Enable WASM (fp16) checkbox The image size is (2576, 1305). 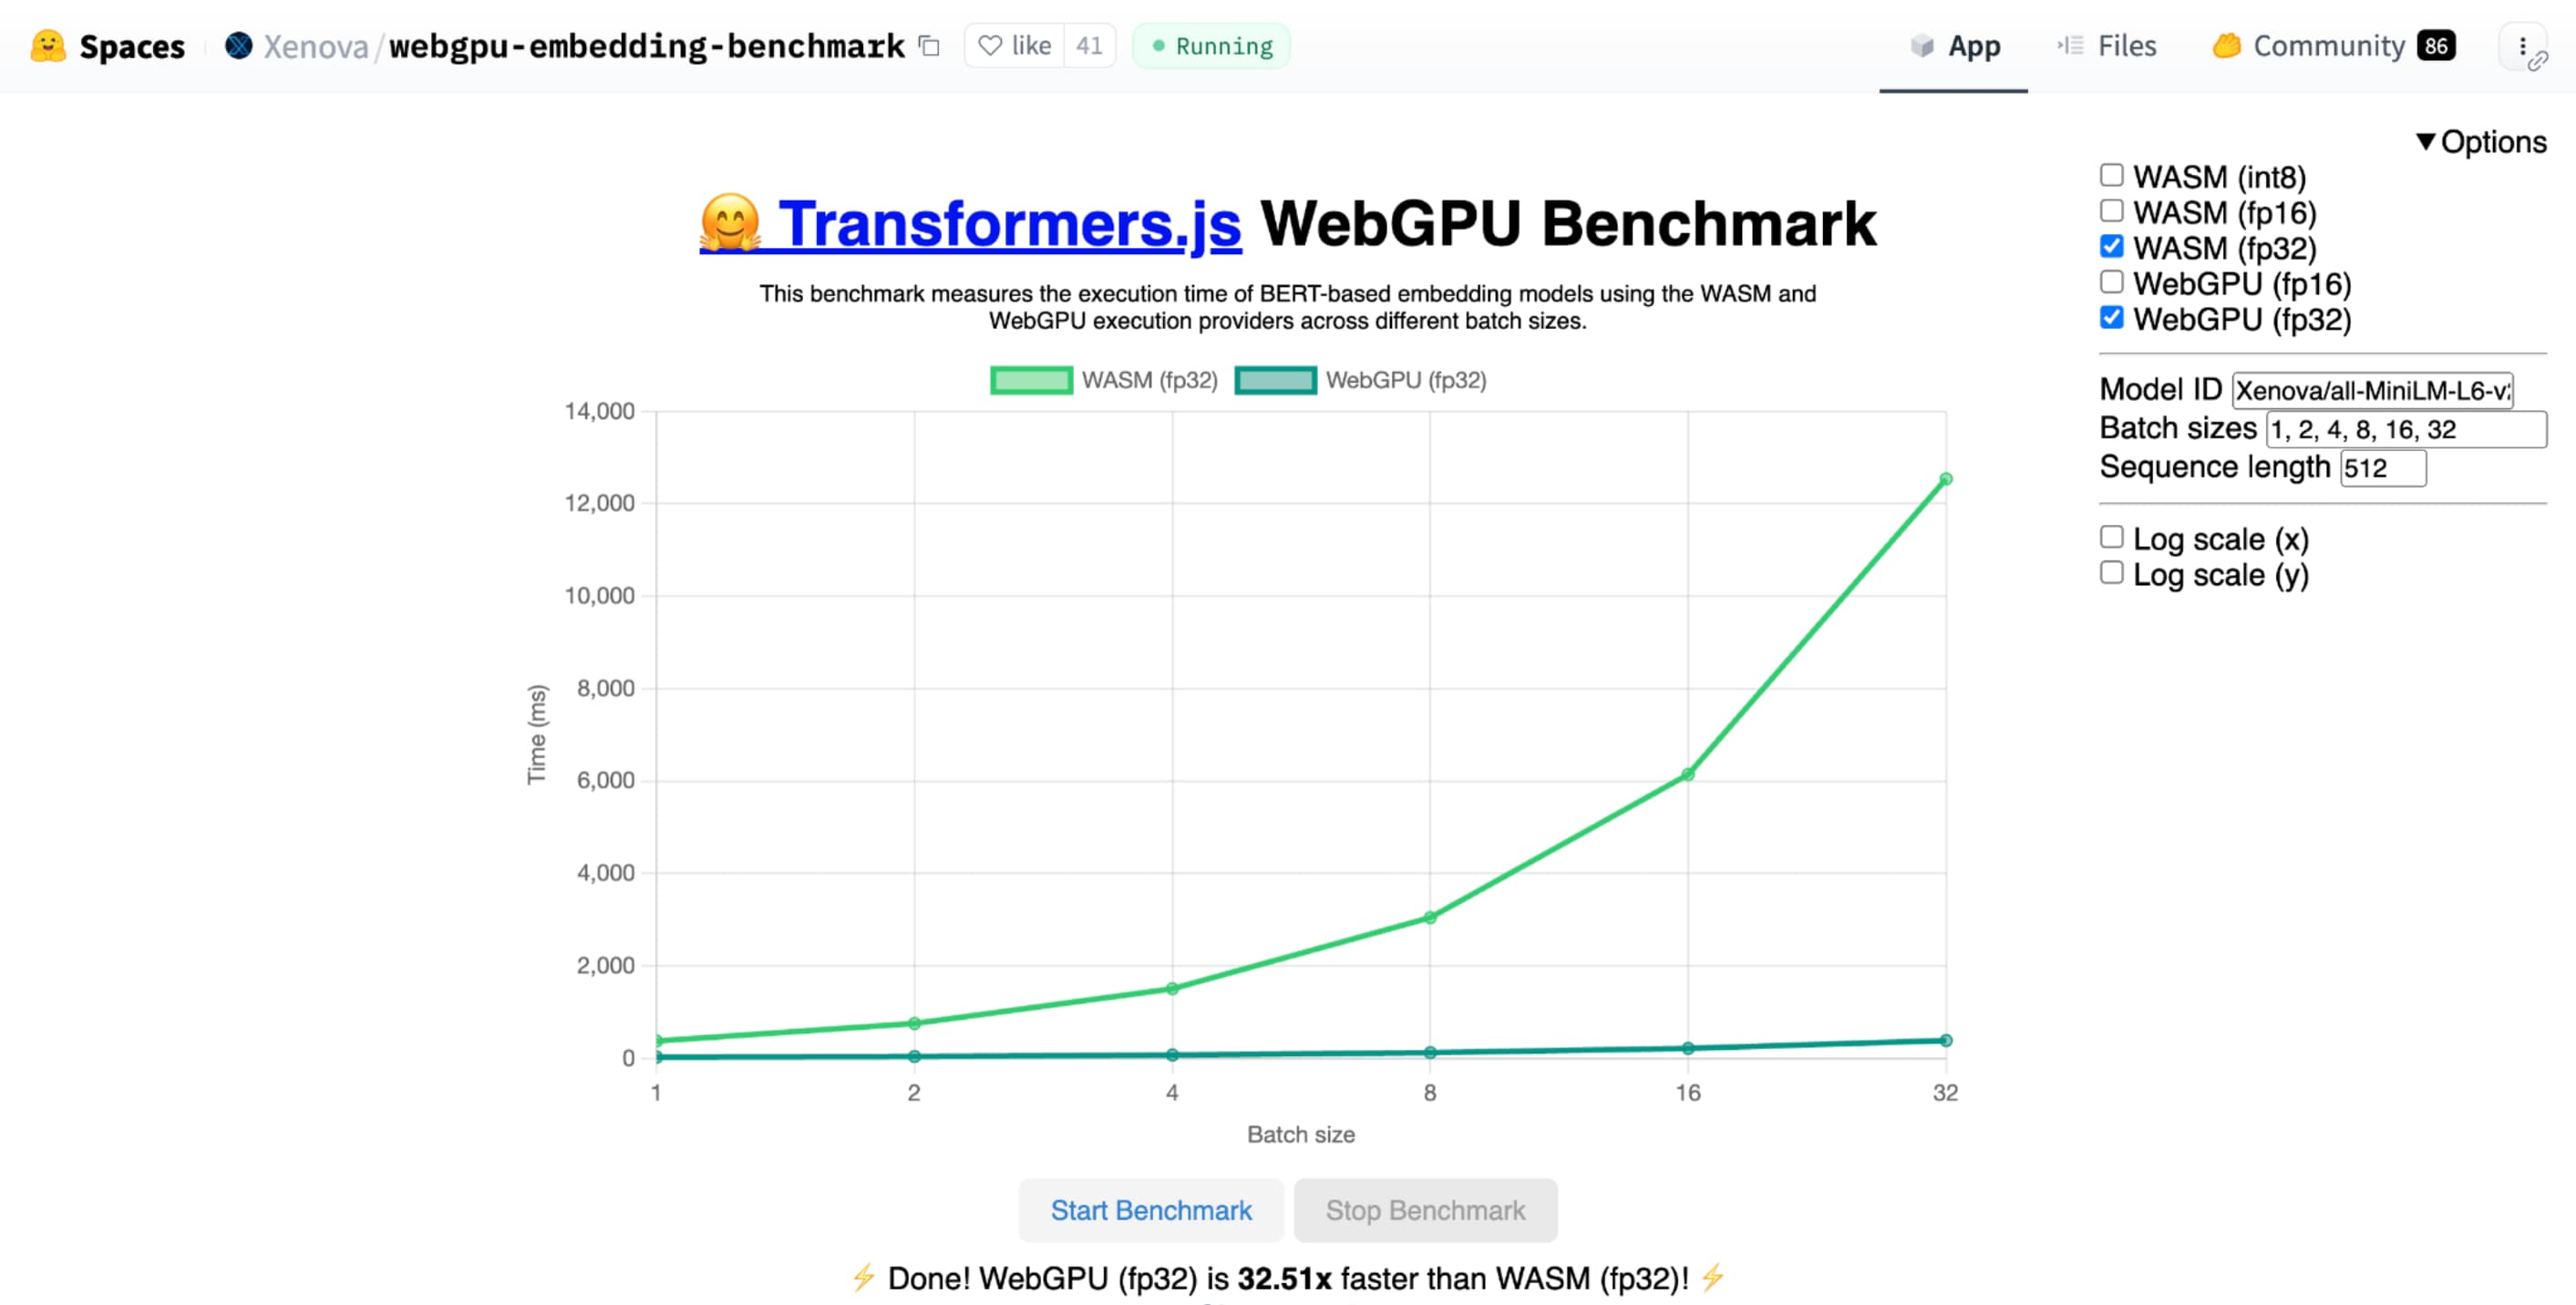2112,211
